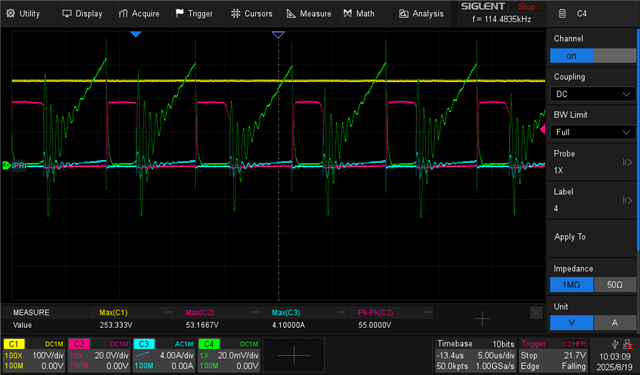Screen dimensions: 640x375
Task: Click the Display monitor icon
Action: click(67, 13)
